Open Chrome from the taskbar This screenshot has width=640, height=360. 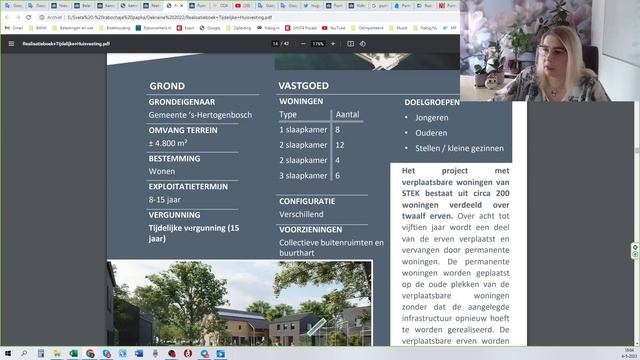pyautogui.click(x=90, y=353)
